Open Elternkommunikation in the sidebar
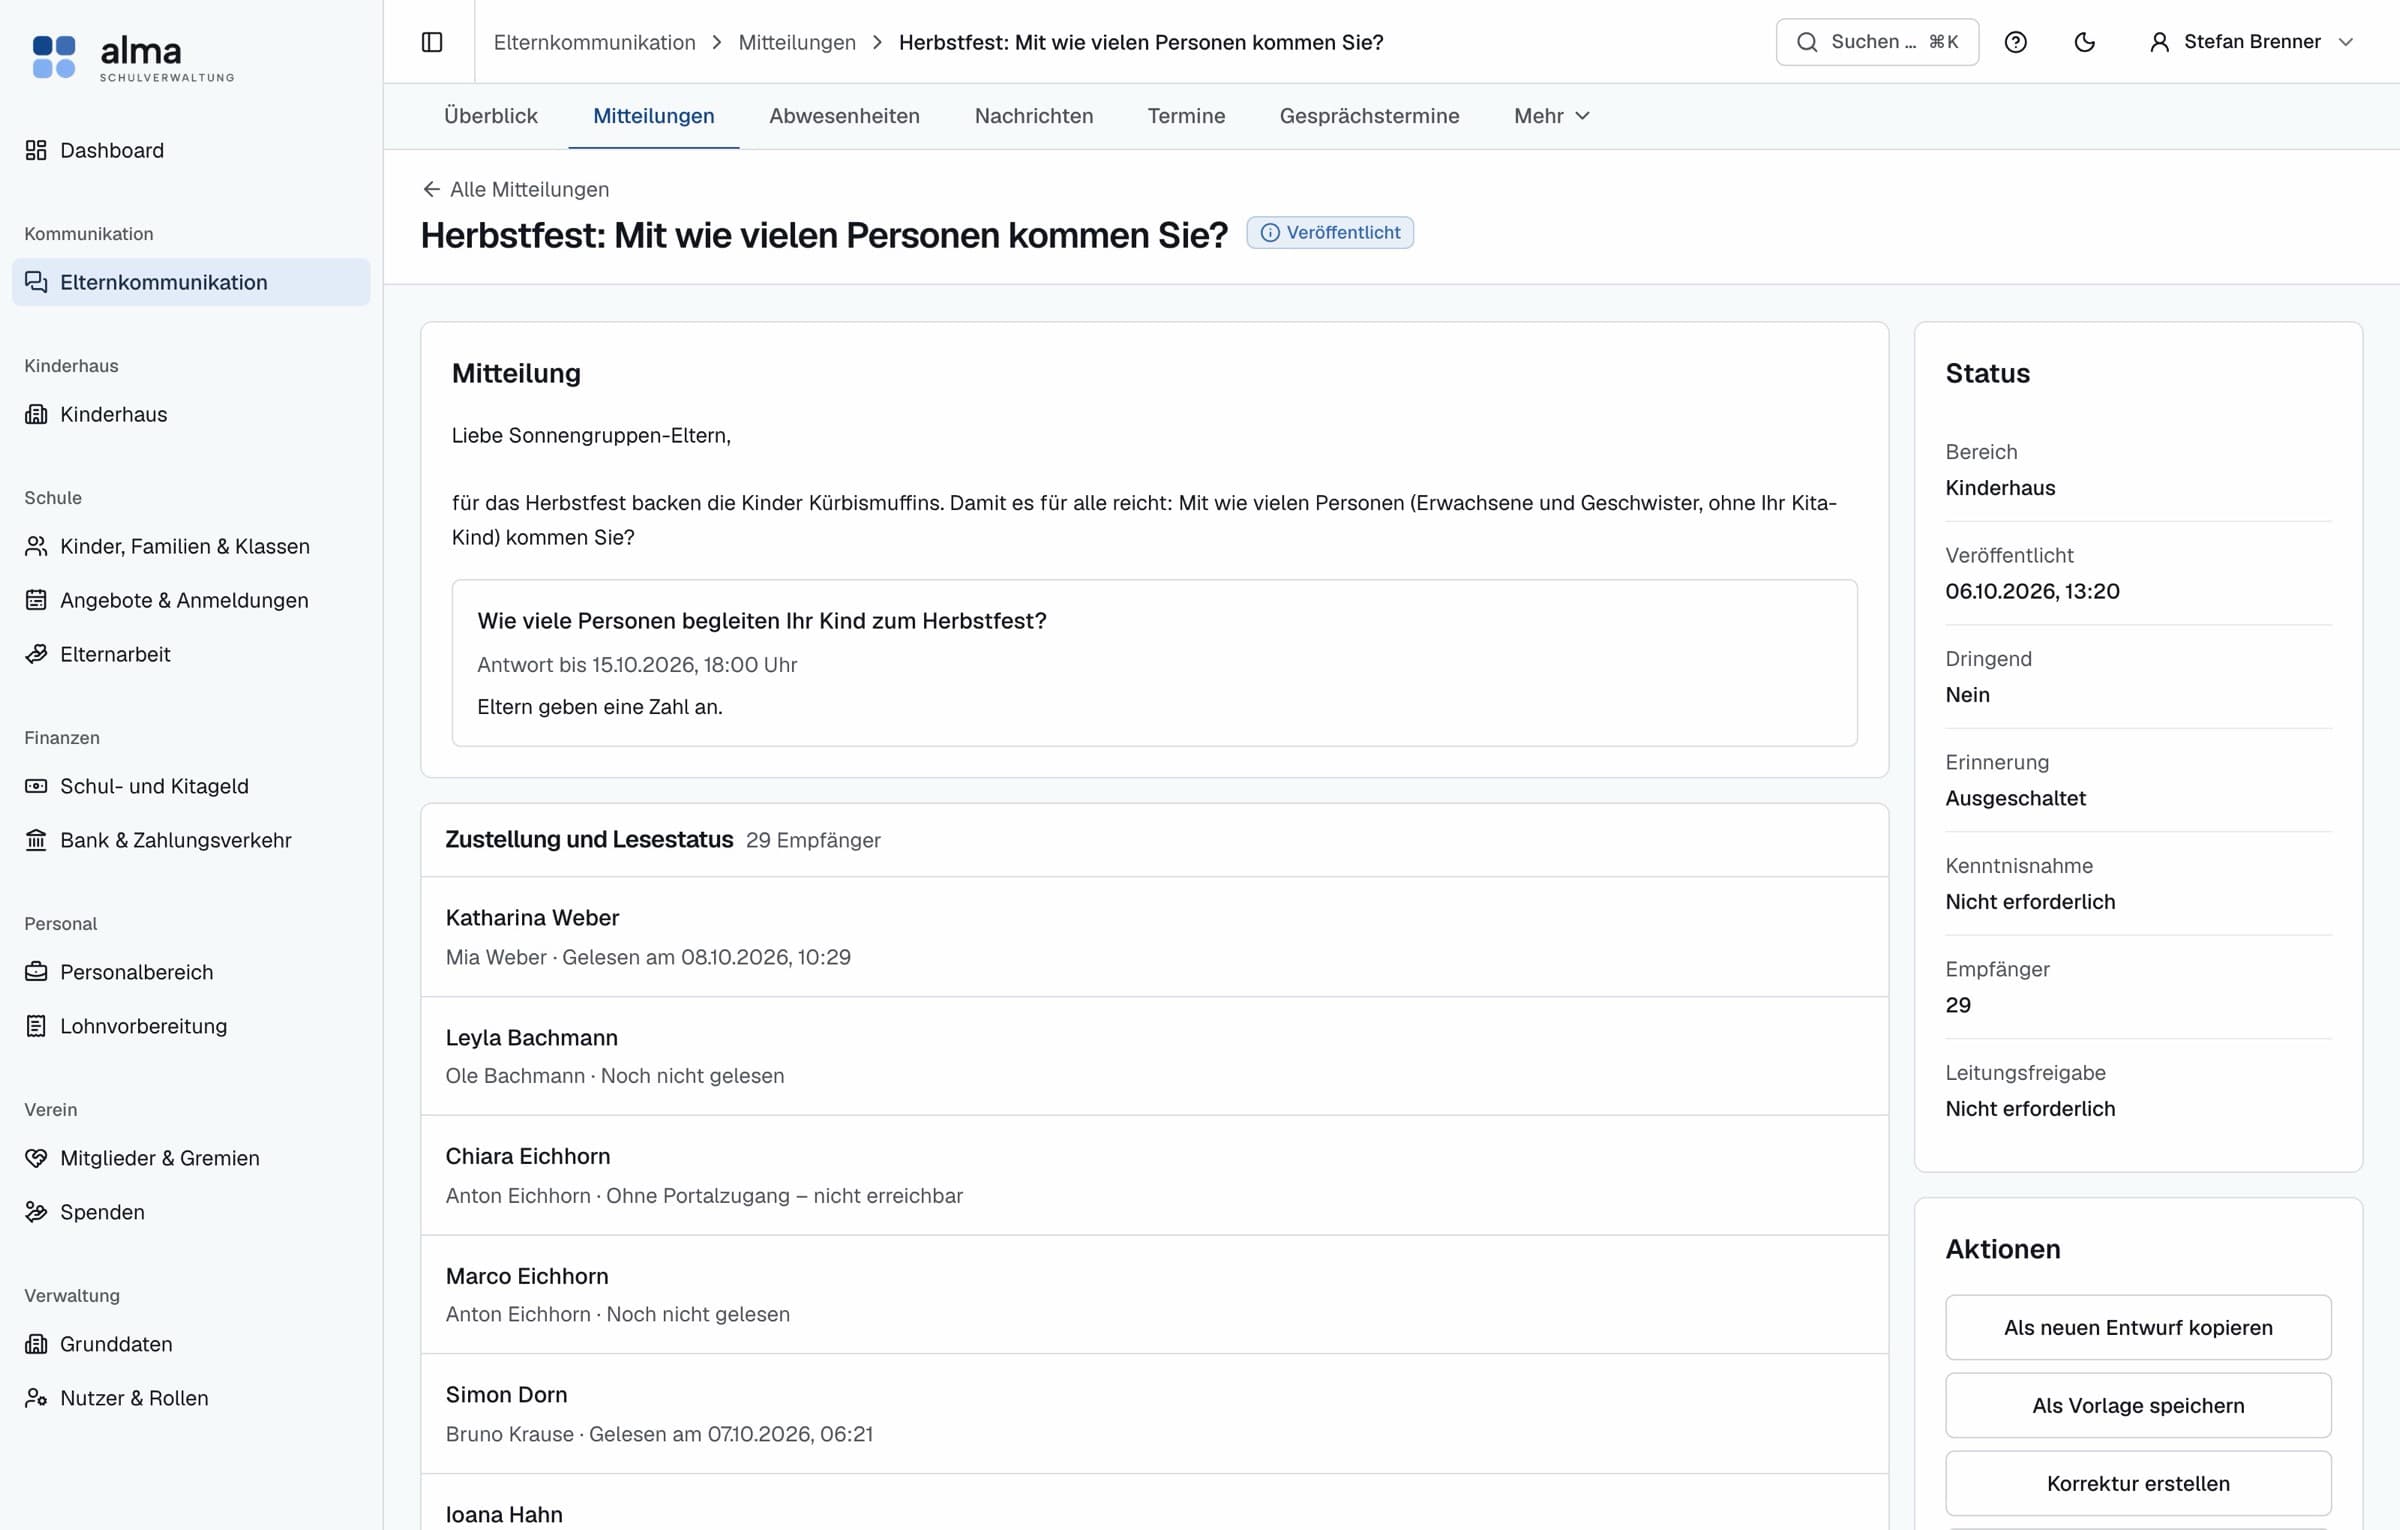The height and width of the screenshot is (1530, 2400). [191, 282]
